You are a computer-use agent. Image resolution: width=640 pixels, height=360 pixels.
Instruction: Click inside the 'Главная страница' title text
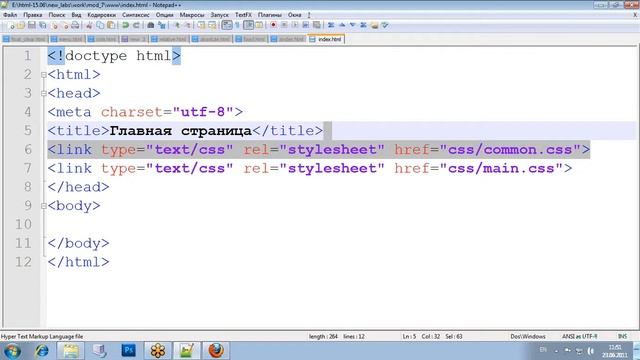coord(181,131)
